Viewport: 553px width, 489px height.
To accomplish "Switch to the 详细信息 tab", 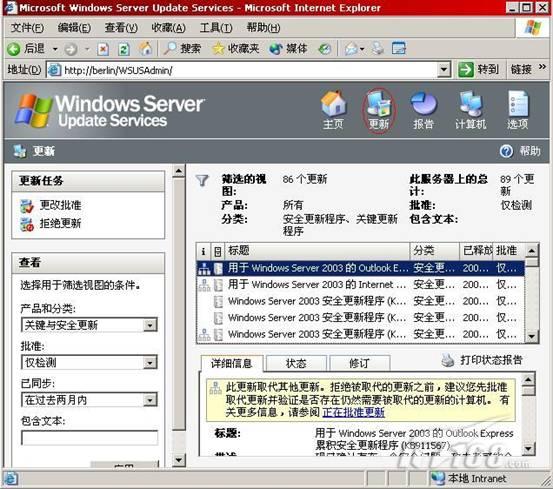I will pos(231,363).
